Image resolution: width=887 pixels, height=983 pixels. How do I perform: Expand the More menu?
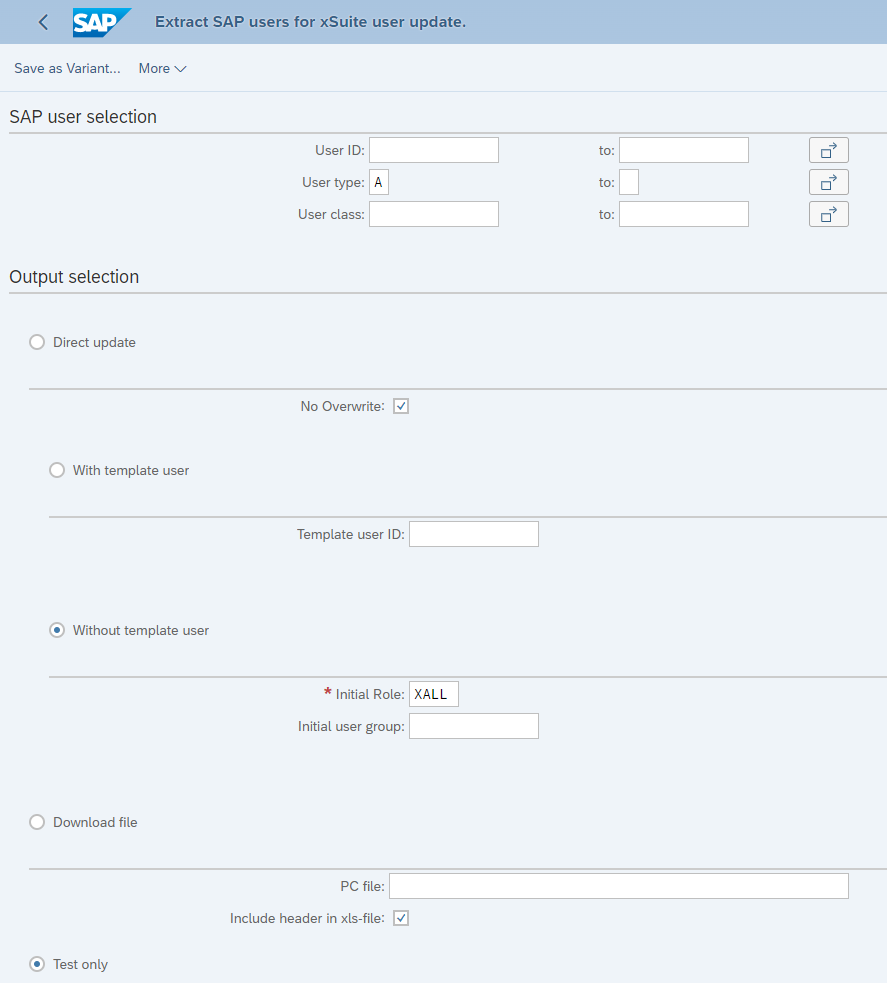(162, 68)
